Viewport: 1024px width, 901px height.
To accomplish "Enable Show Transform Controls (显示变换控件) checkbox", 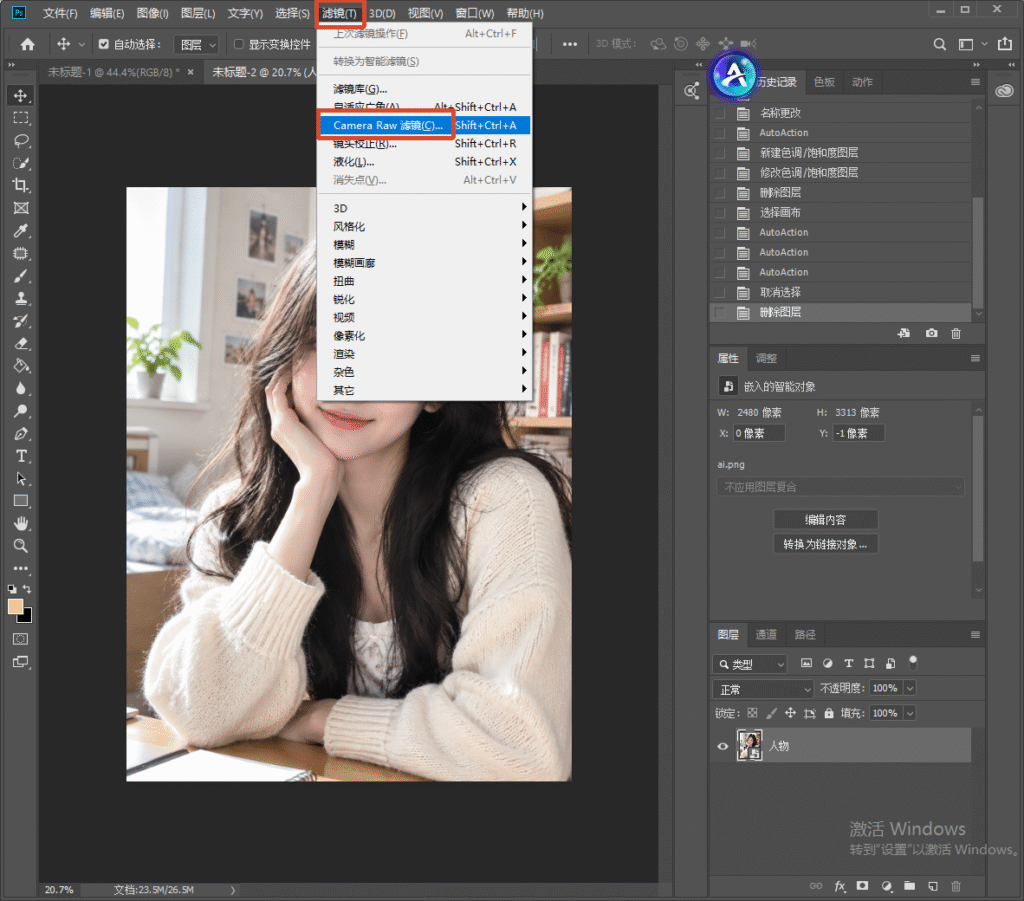I will point(238,44).
